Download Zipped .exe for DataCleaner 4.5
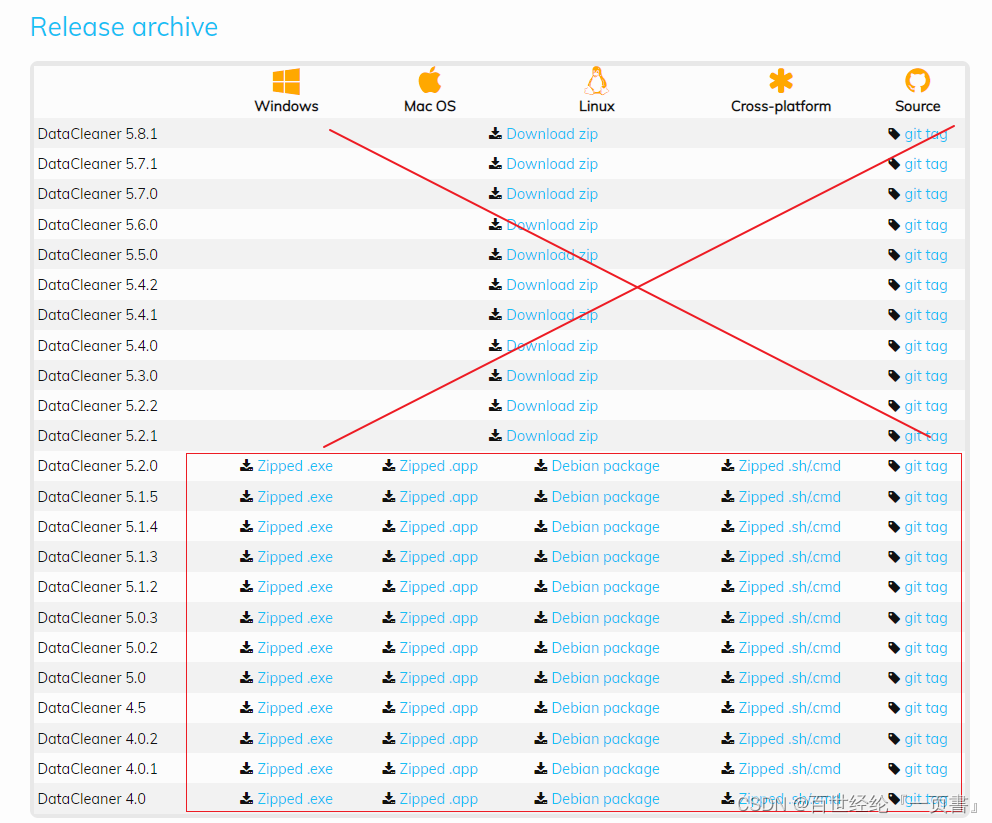 (x=295, y=708)
